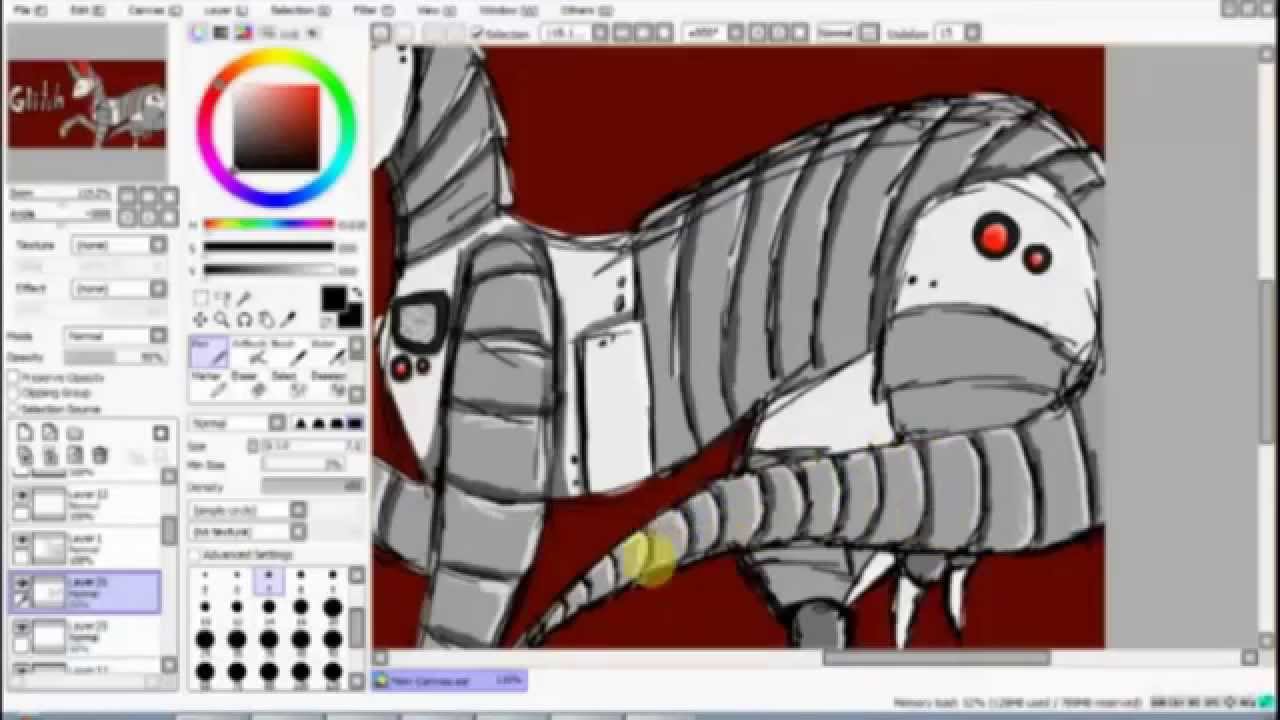Click the navigator canvas thumbnail preview
The image size is (1280, 720).
87,103
